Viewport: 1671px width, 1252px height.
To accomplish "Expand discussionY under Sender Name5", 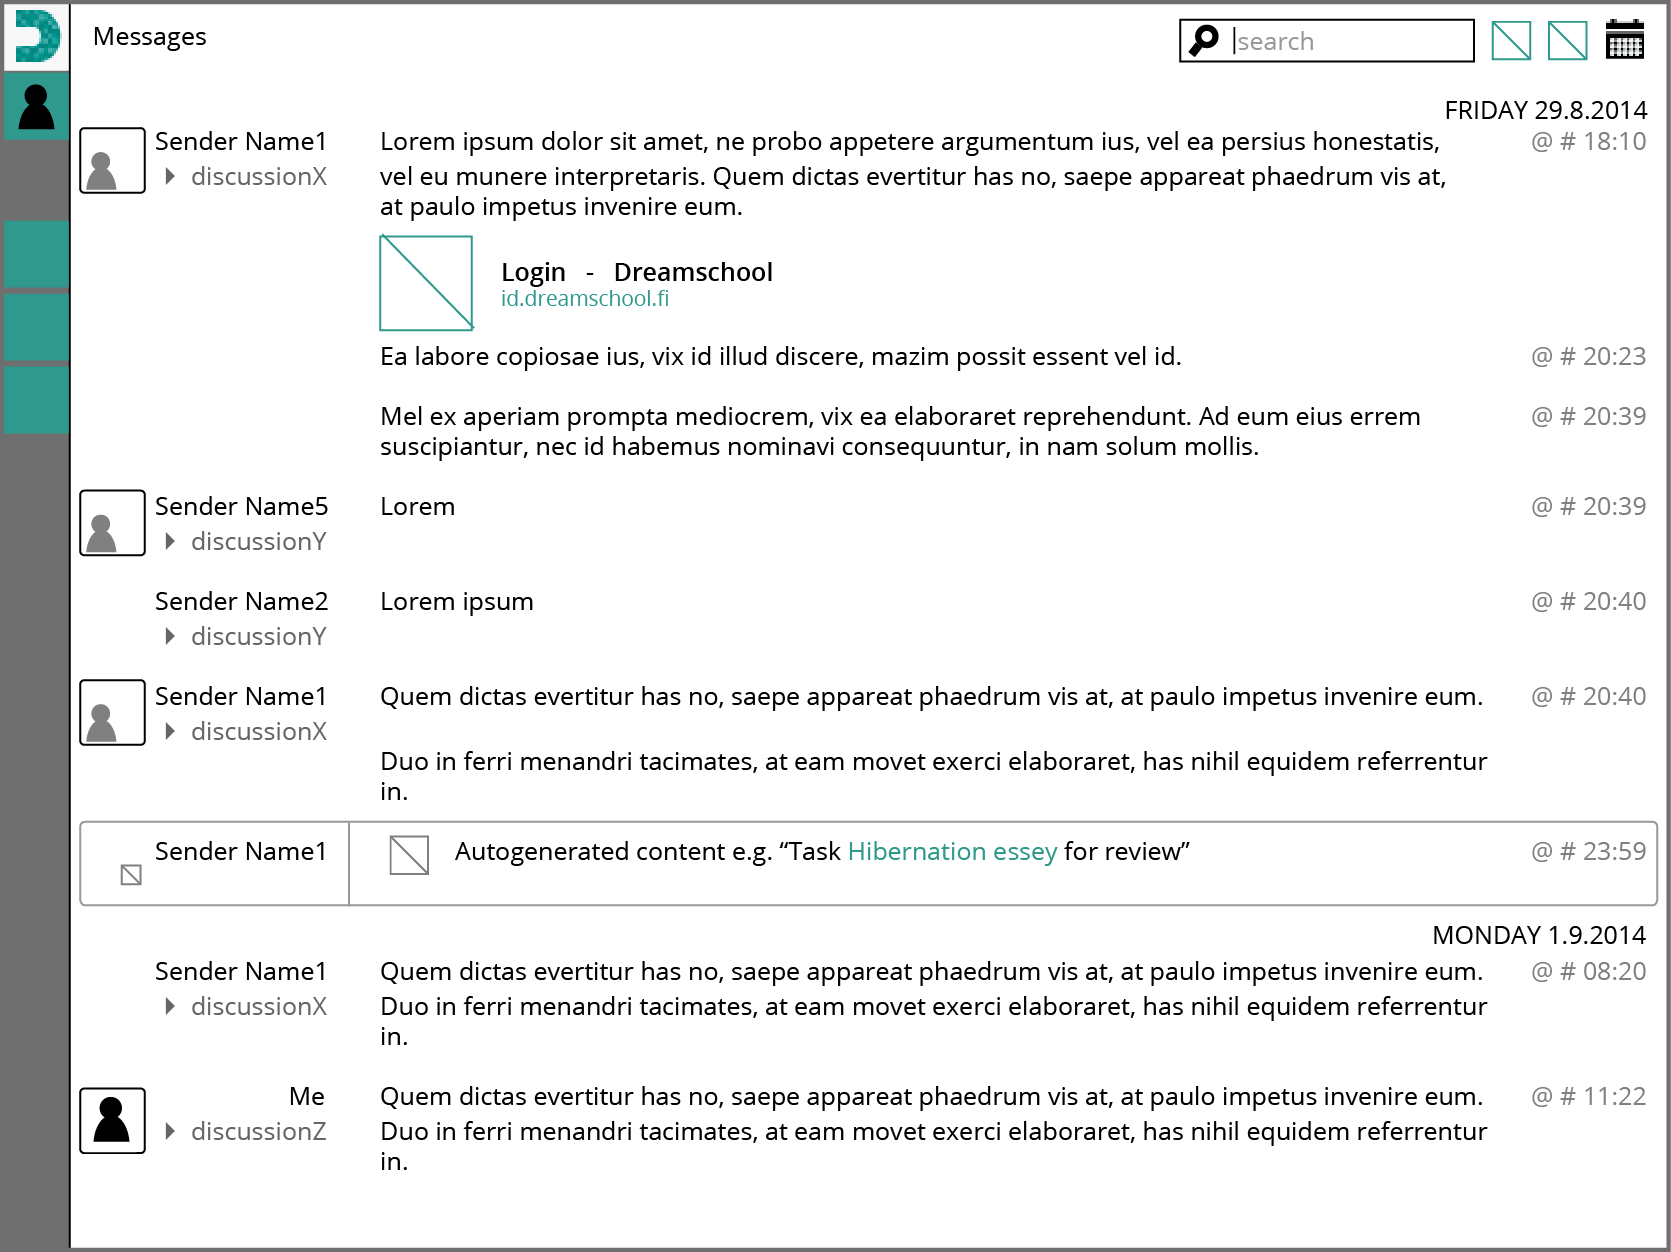I will point(170,541).
